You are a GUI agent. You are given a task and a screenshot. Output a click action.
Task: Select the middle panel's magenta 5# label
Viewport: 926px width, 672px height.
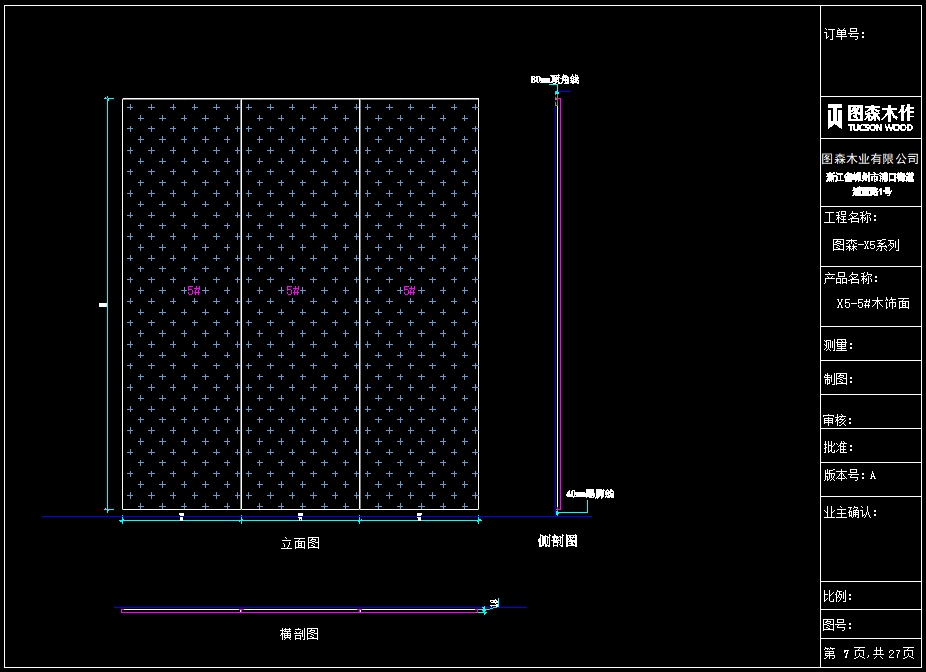(x=294, y=291)
